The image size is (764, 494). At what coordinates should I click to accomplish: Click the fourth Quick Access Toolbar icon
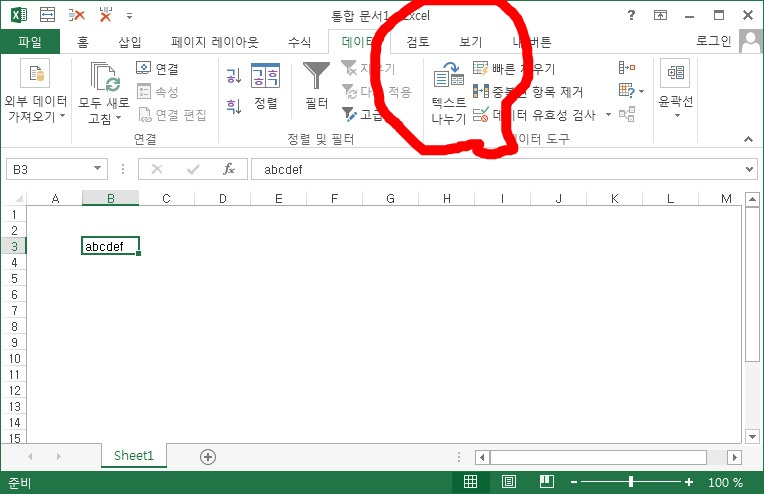coord(105,15)
